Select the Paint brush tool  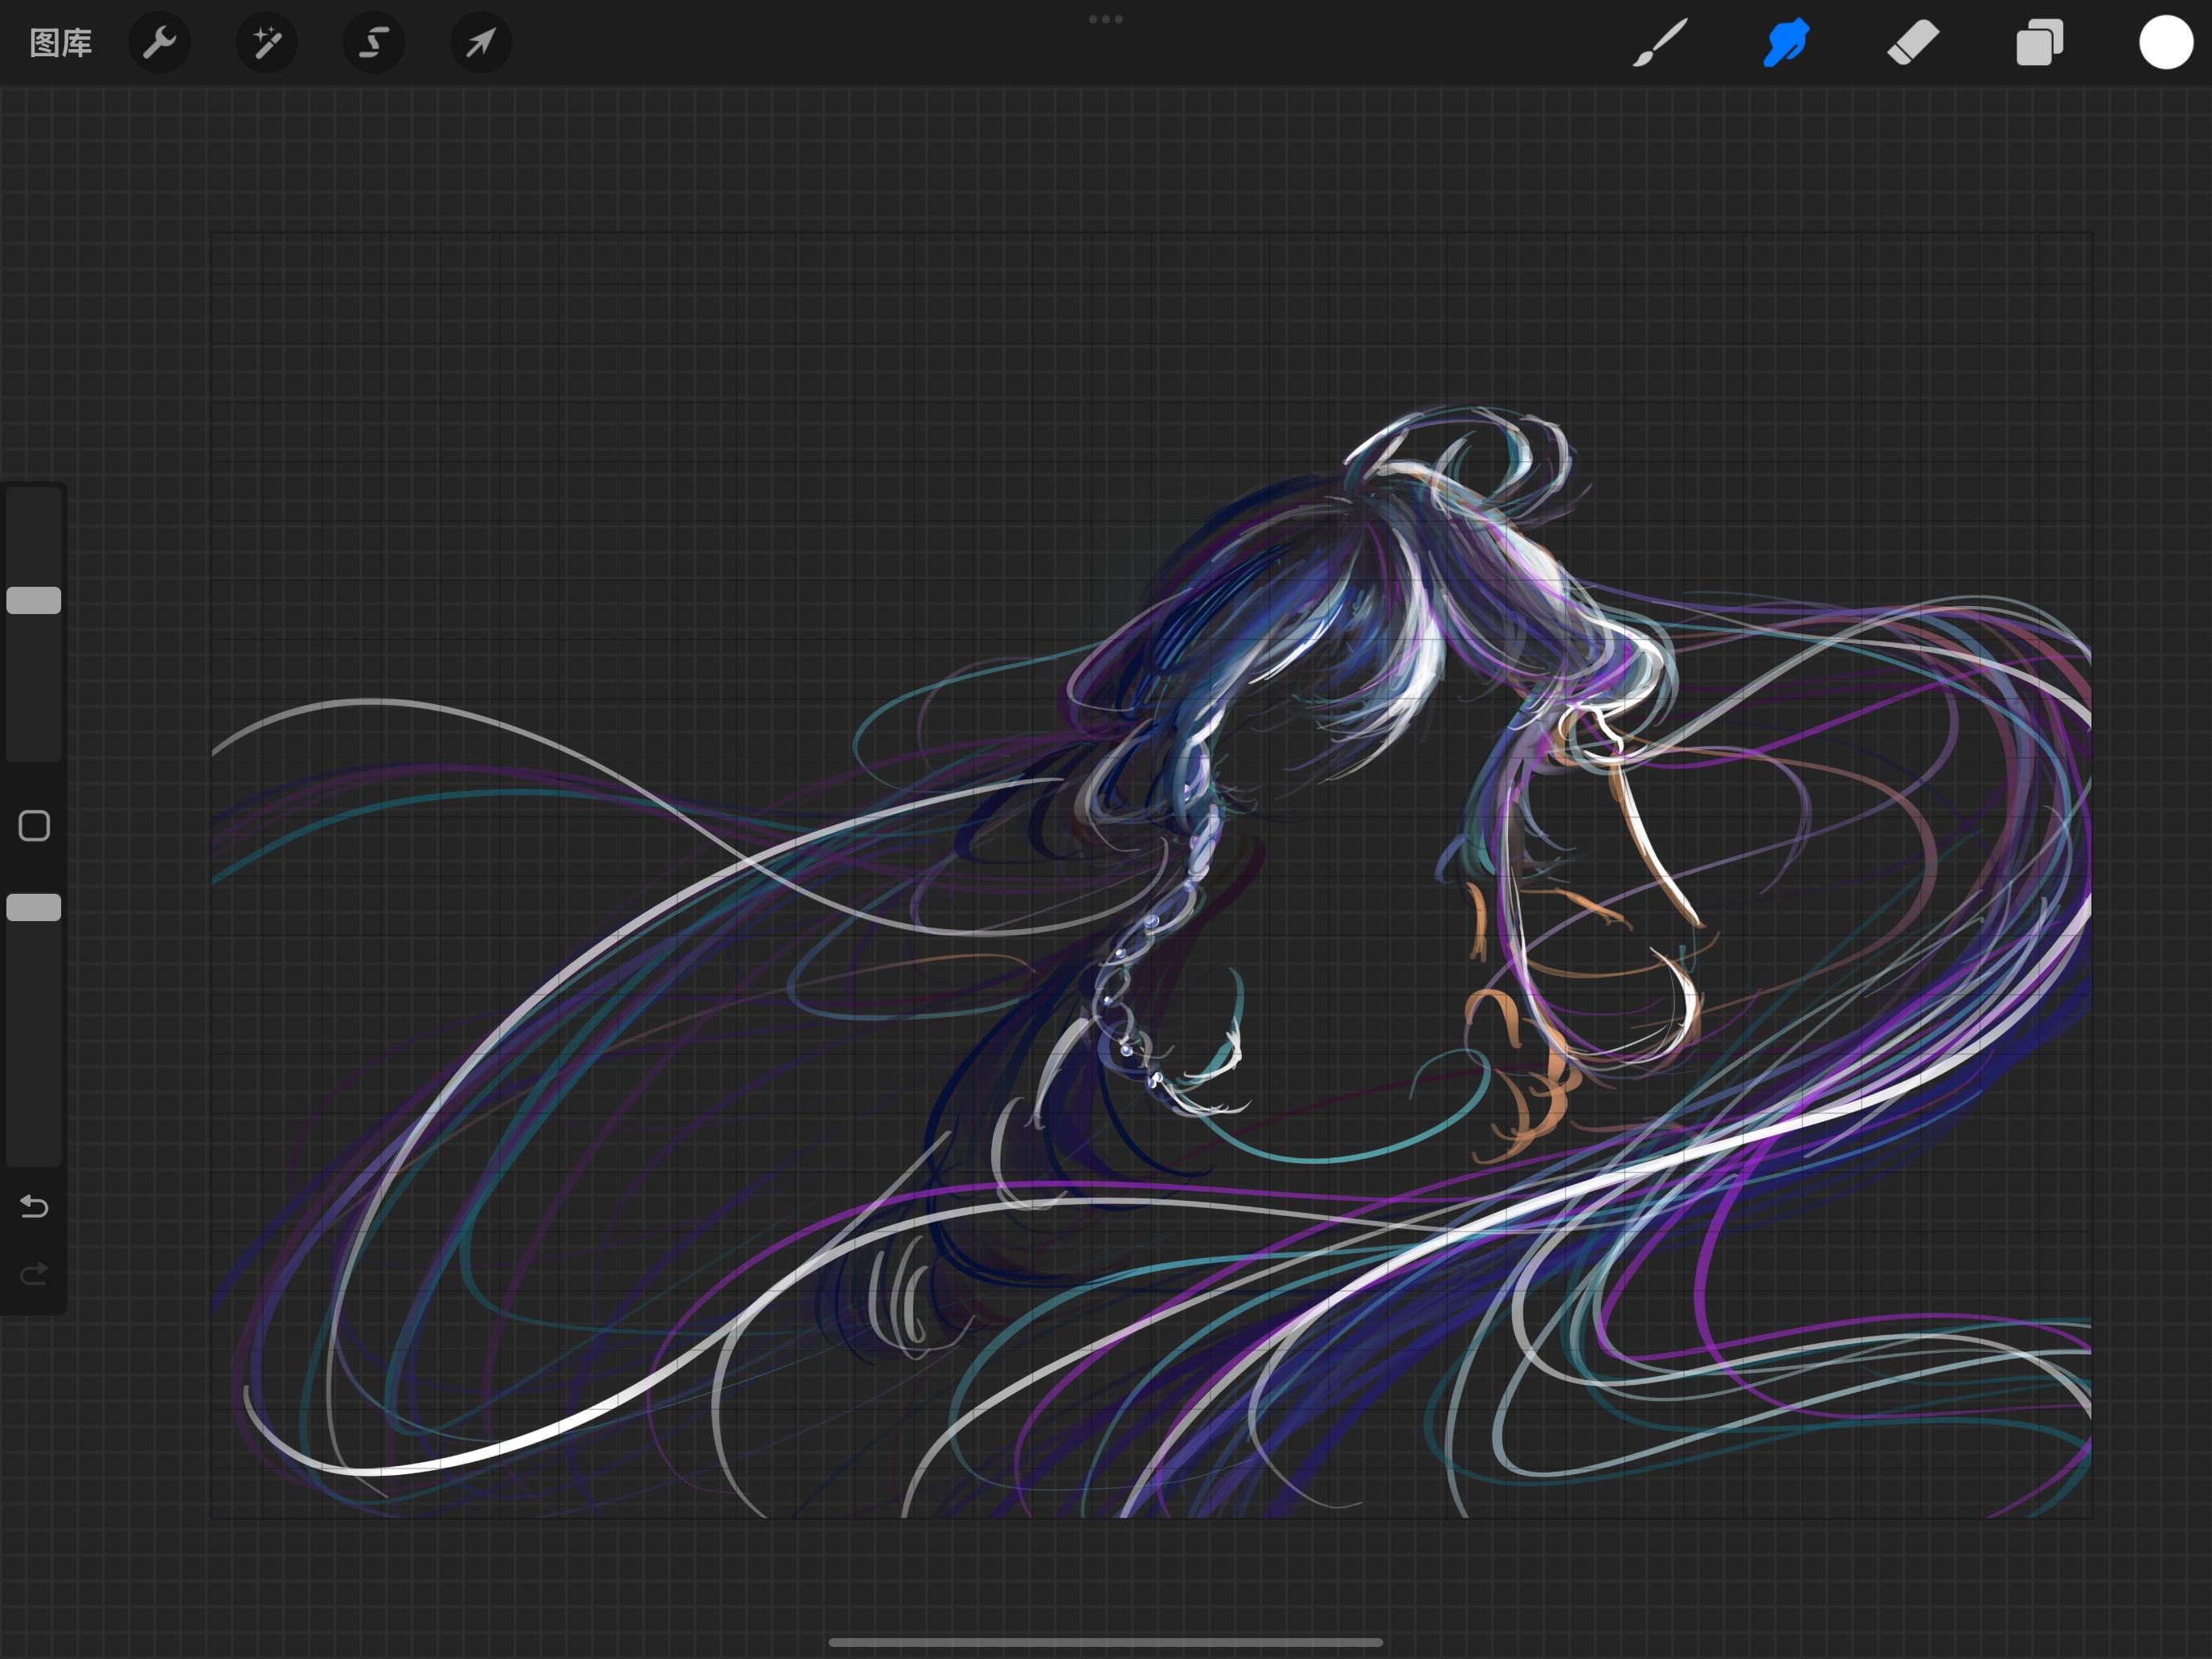click(1660, 43)
